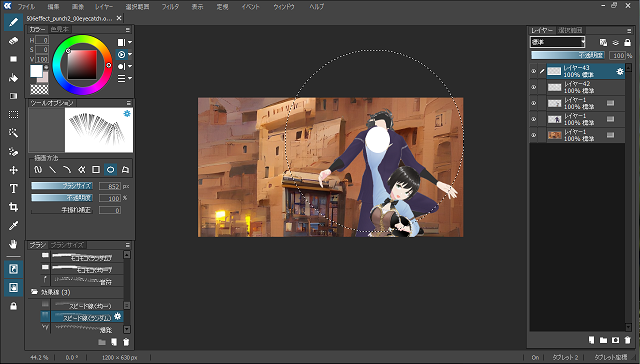
Task: Select the eraser tool
Action: click(x=13, y=41)
